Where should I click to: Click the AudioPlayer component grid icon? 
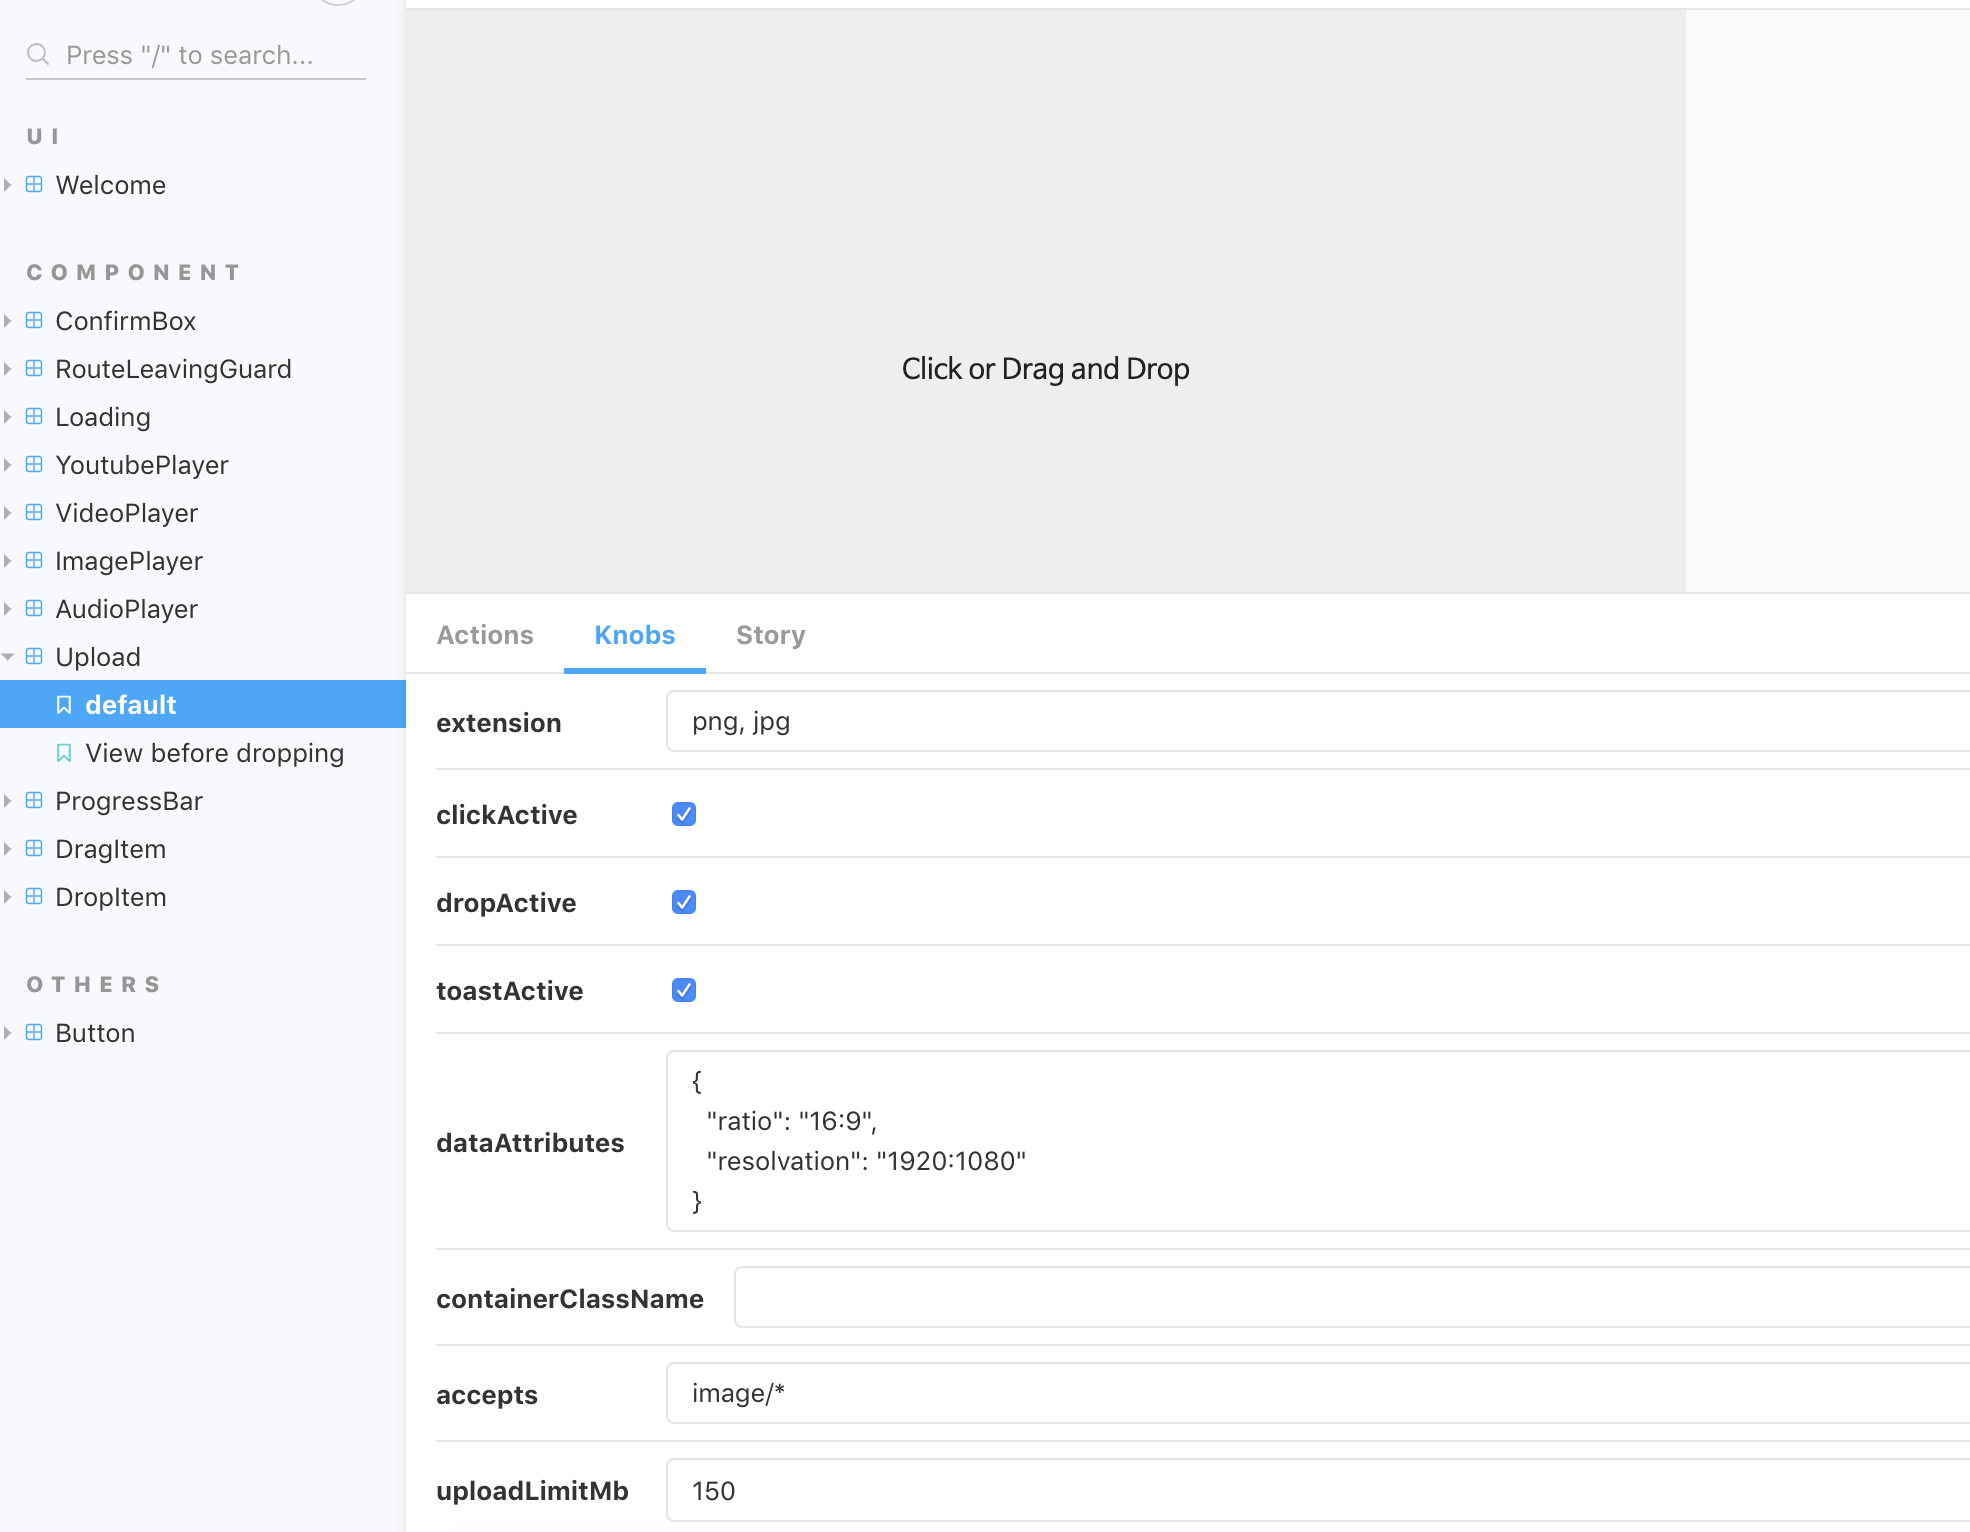pyautogui.click(x=34, y=608)
